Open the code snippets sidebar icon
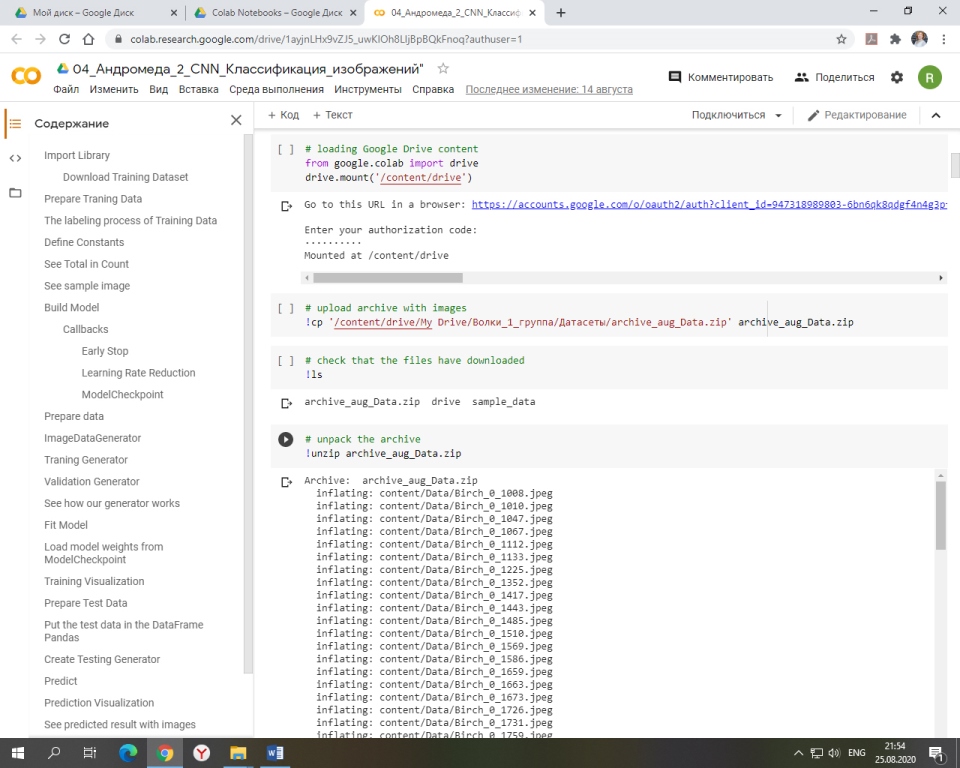Viewport: 960px width, 768px height. click(15, 158)
